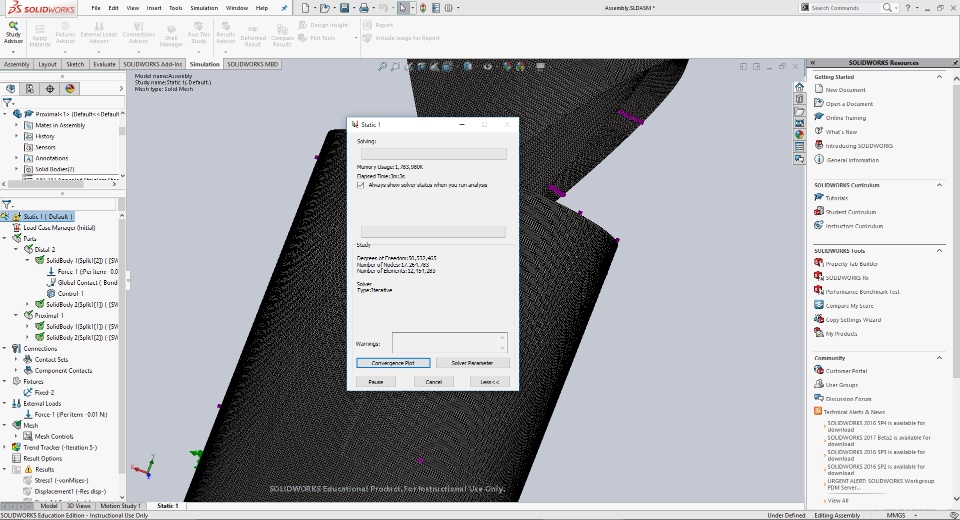Click the Zoom to Fit magnifier icon
960x520 pixels.
pyautogui.click(x=382, y=66)
